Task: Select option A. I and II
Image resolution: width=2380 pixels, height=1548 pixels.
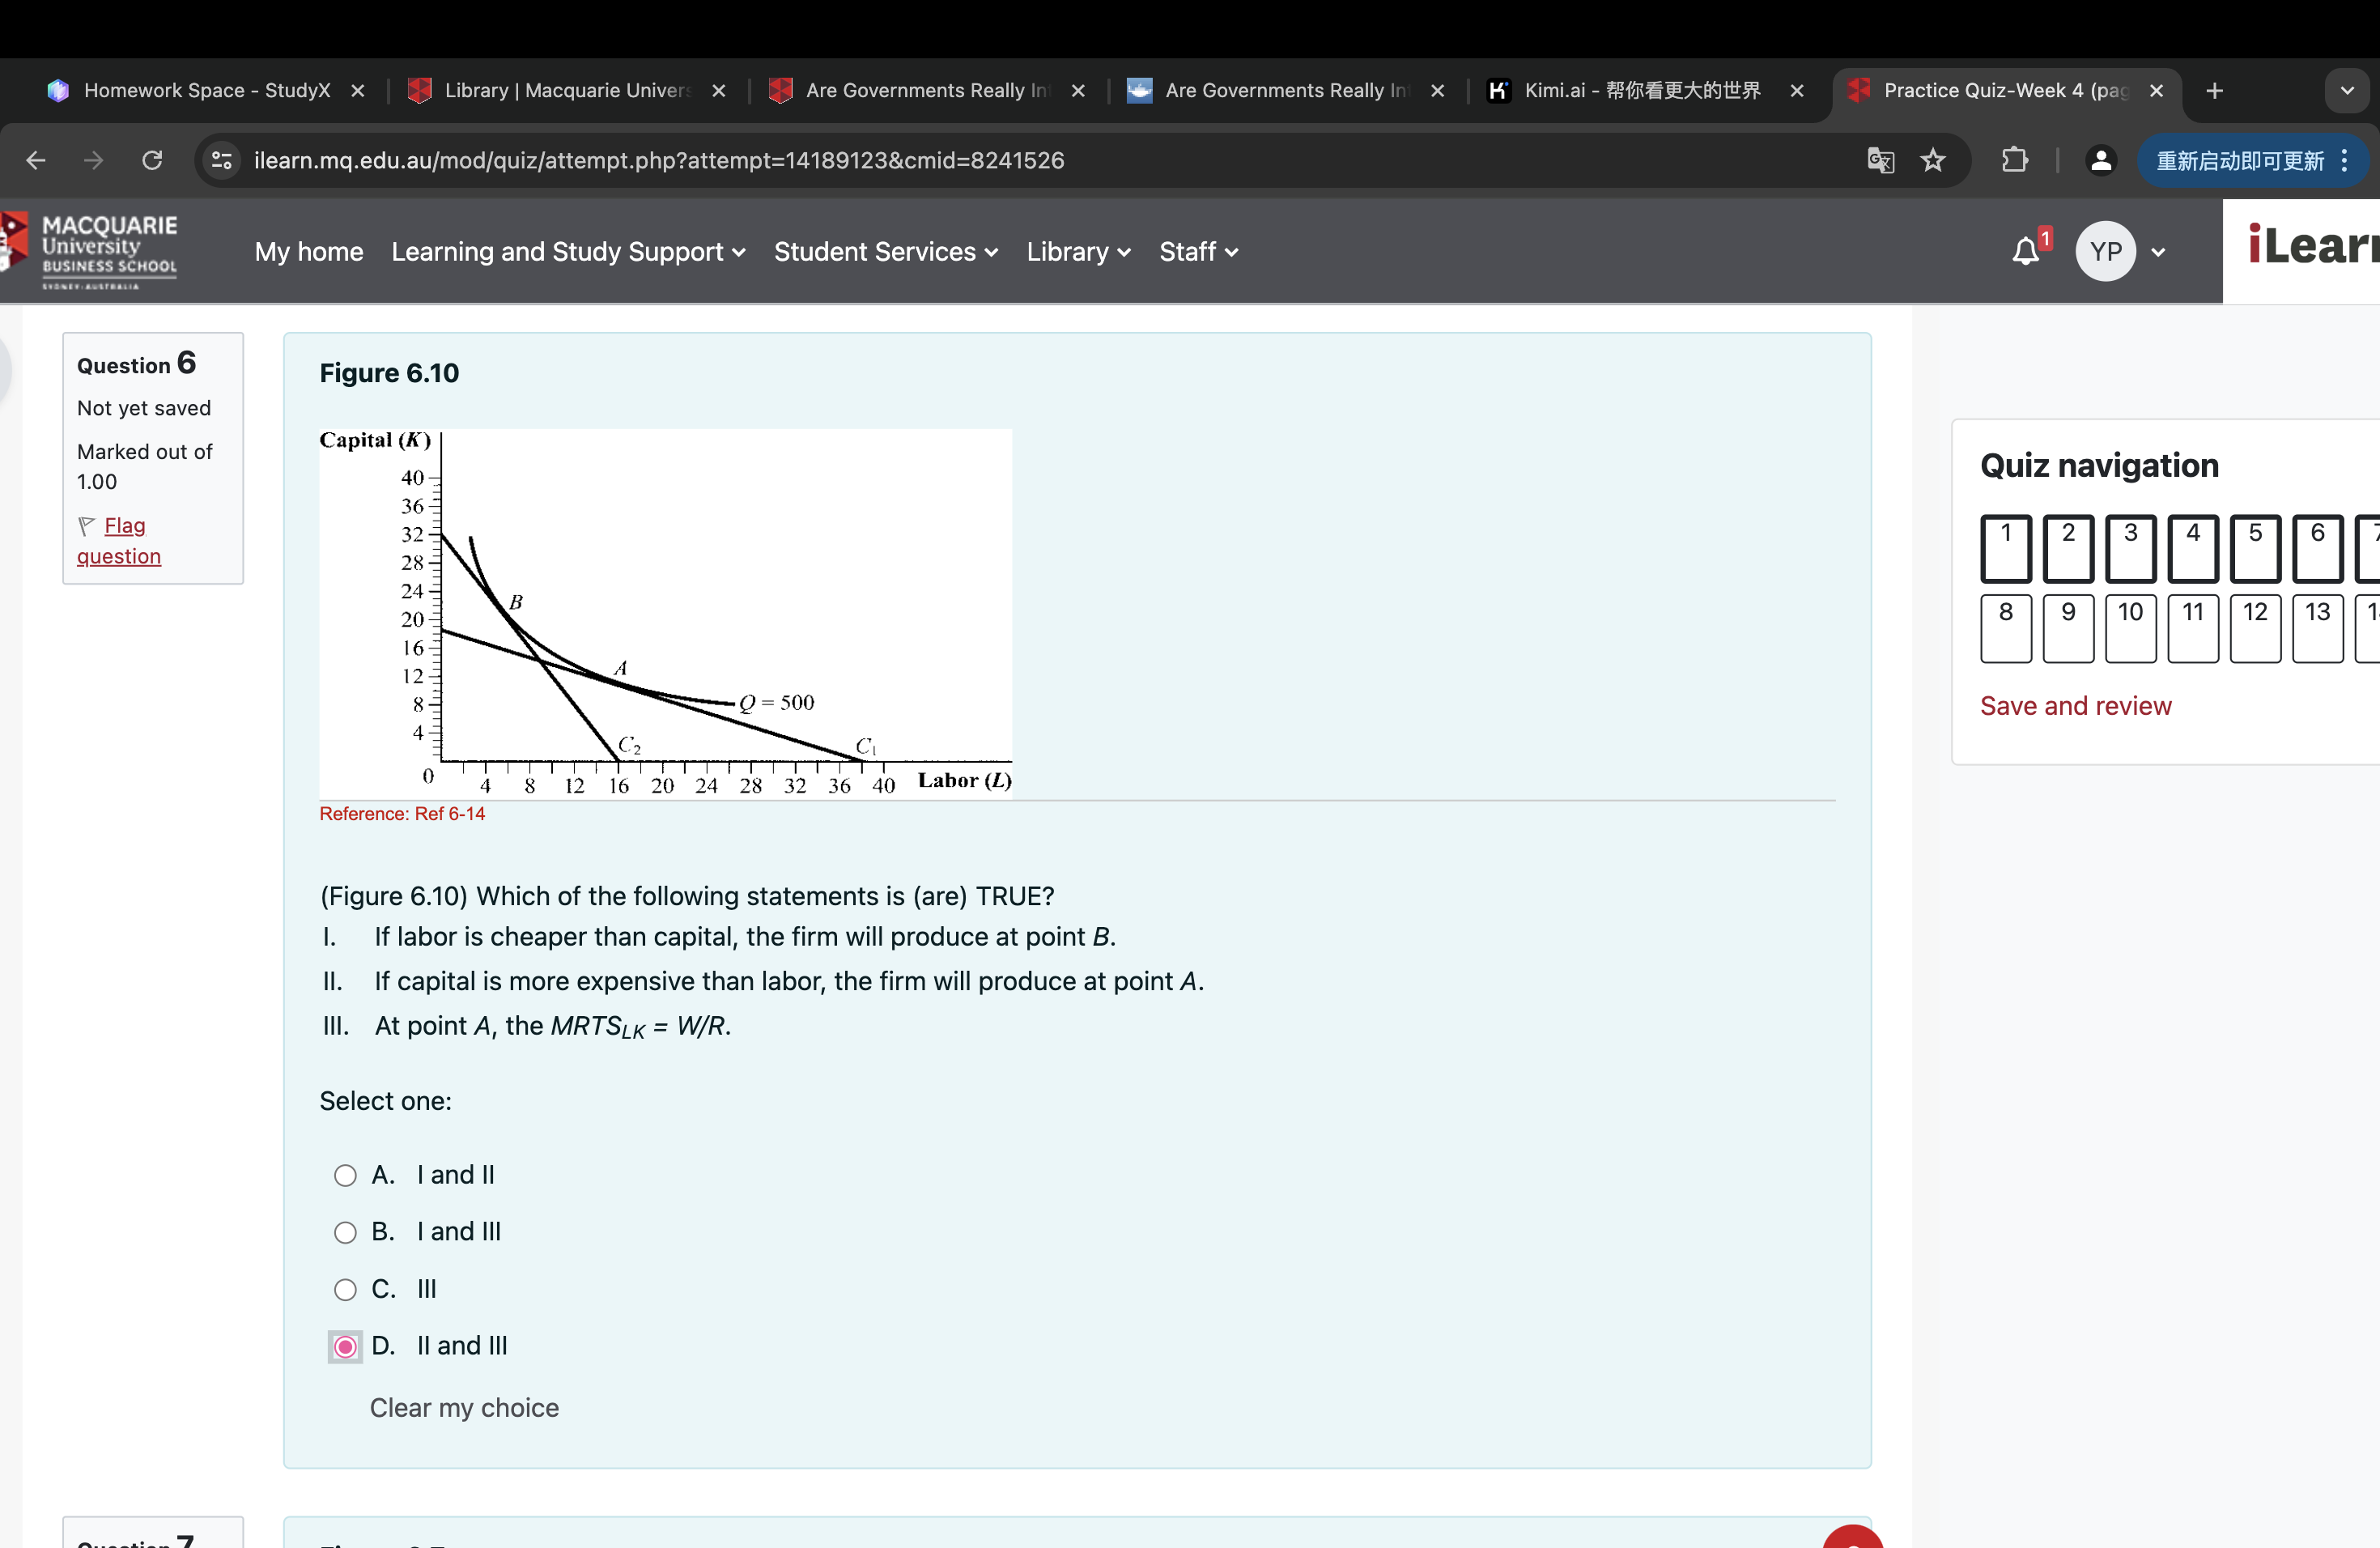Action: [345, 1175]
